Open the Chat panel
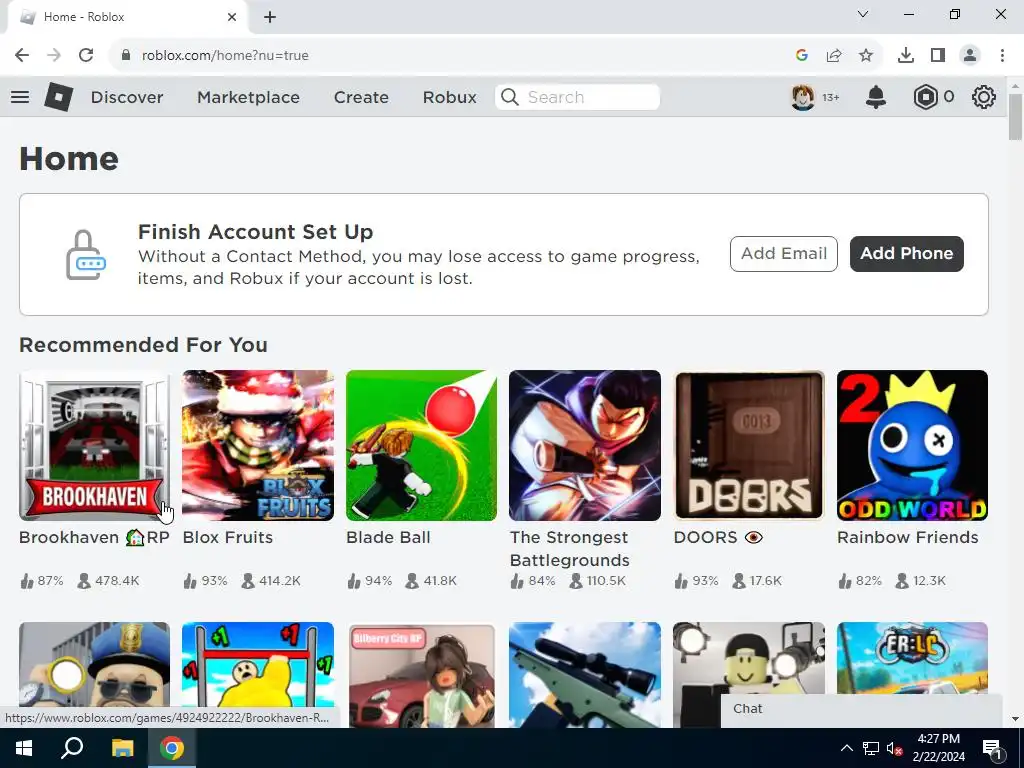The height and width of the screenshot is (768, 1024). pyautogui.click(x=861, y=709)
